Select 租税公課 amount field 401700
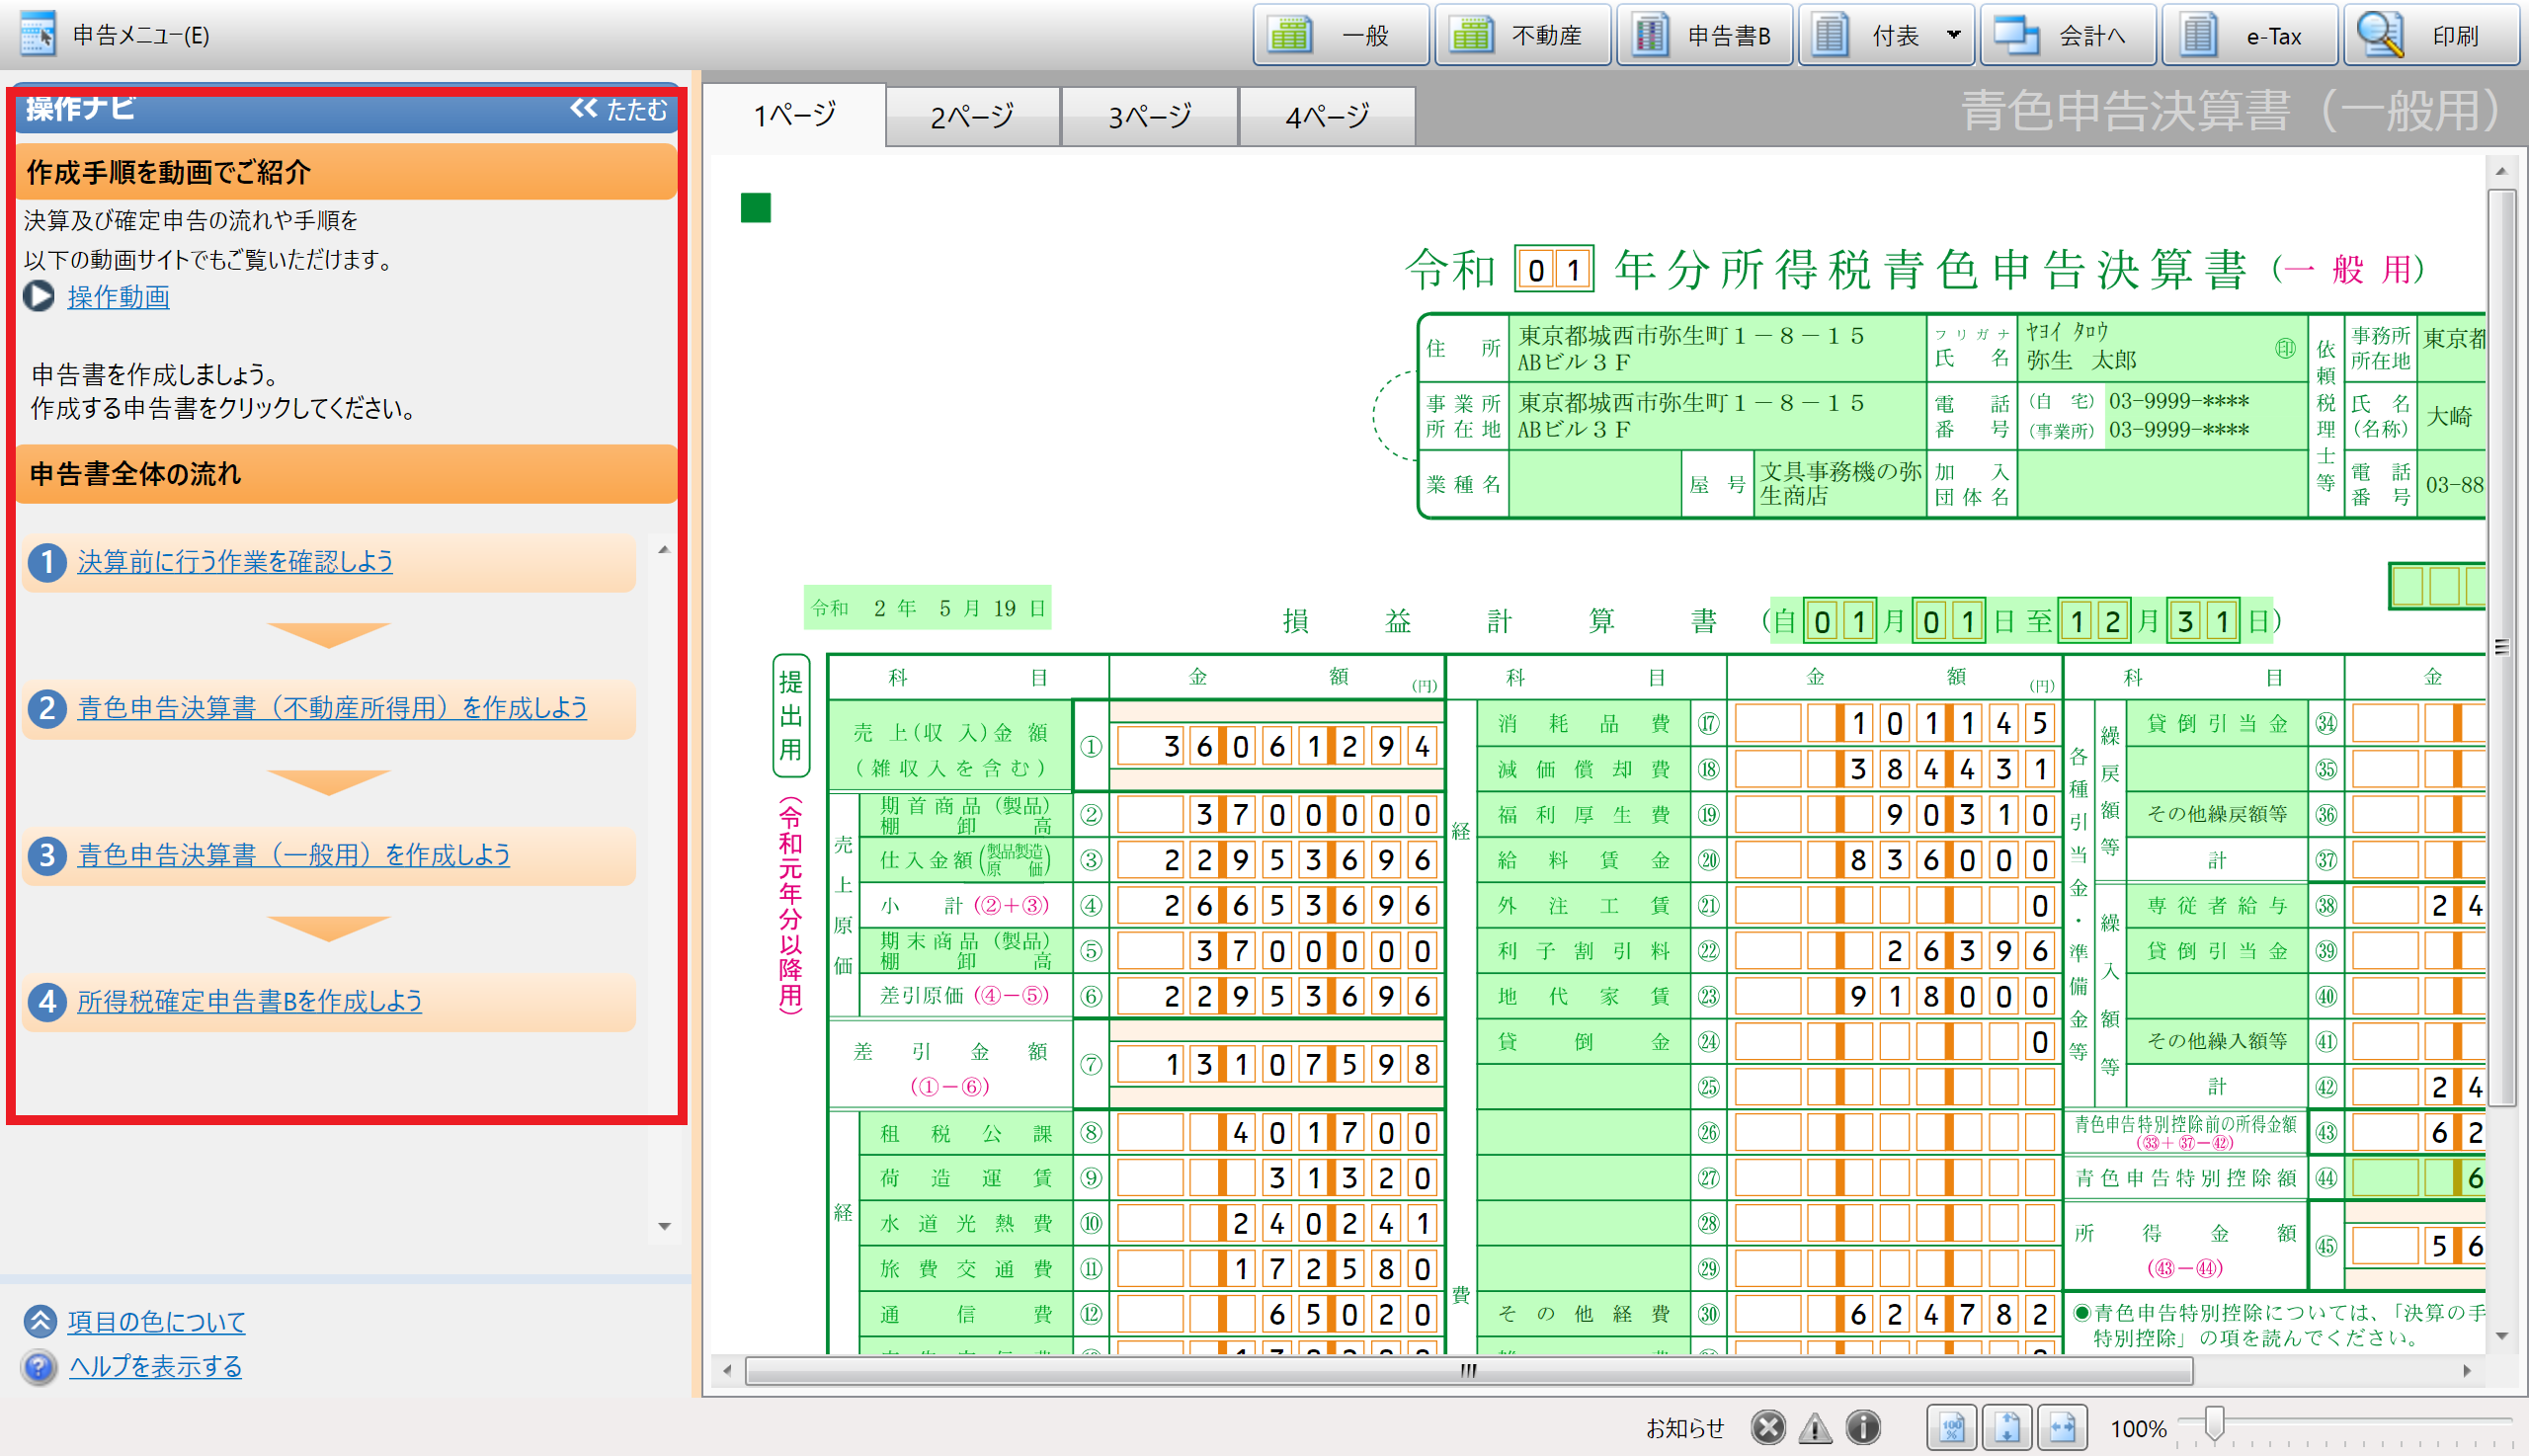Screen dimensions: 2529x1456 1278,1133
